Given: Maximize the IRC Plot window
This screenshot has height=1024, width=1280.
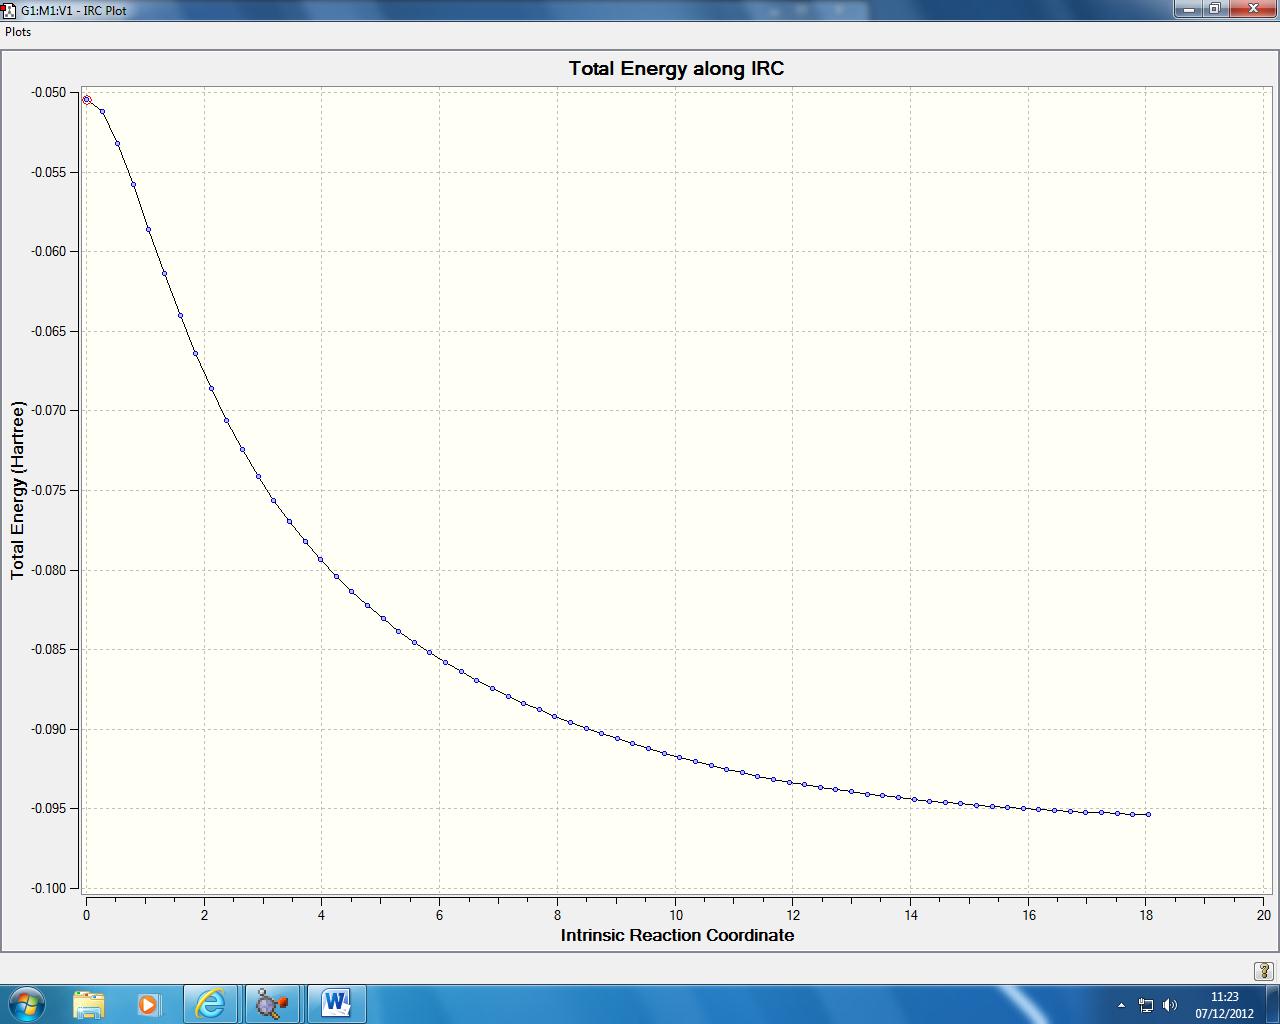Looking at the screenshot, I should [x=1214, y=9].
